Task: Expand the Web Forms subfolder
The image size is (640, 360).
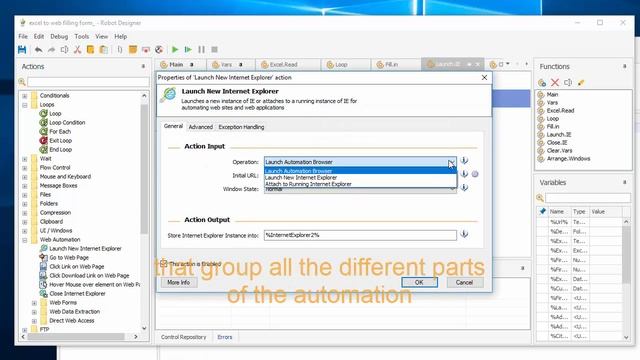Action: 34,303
